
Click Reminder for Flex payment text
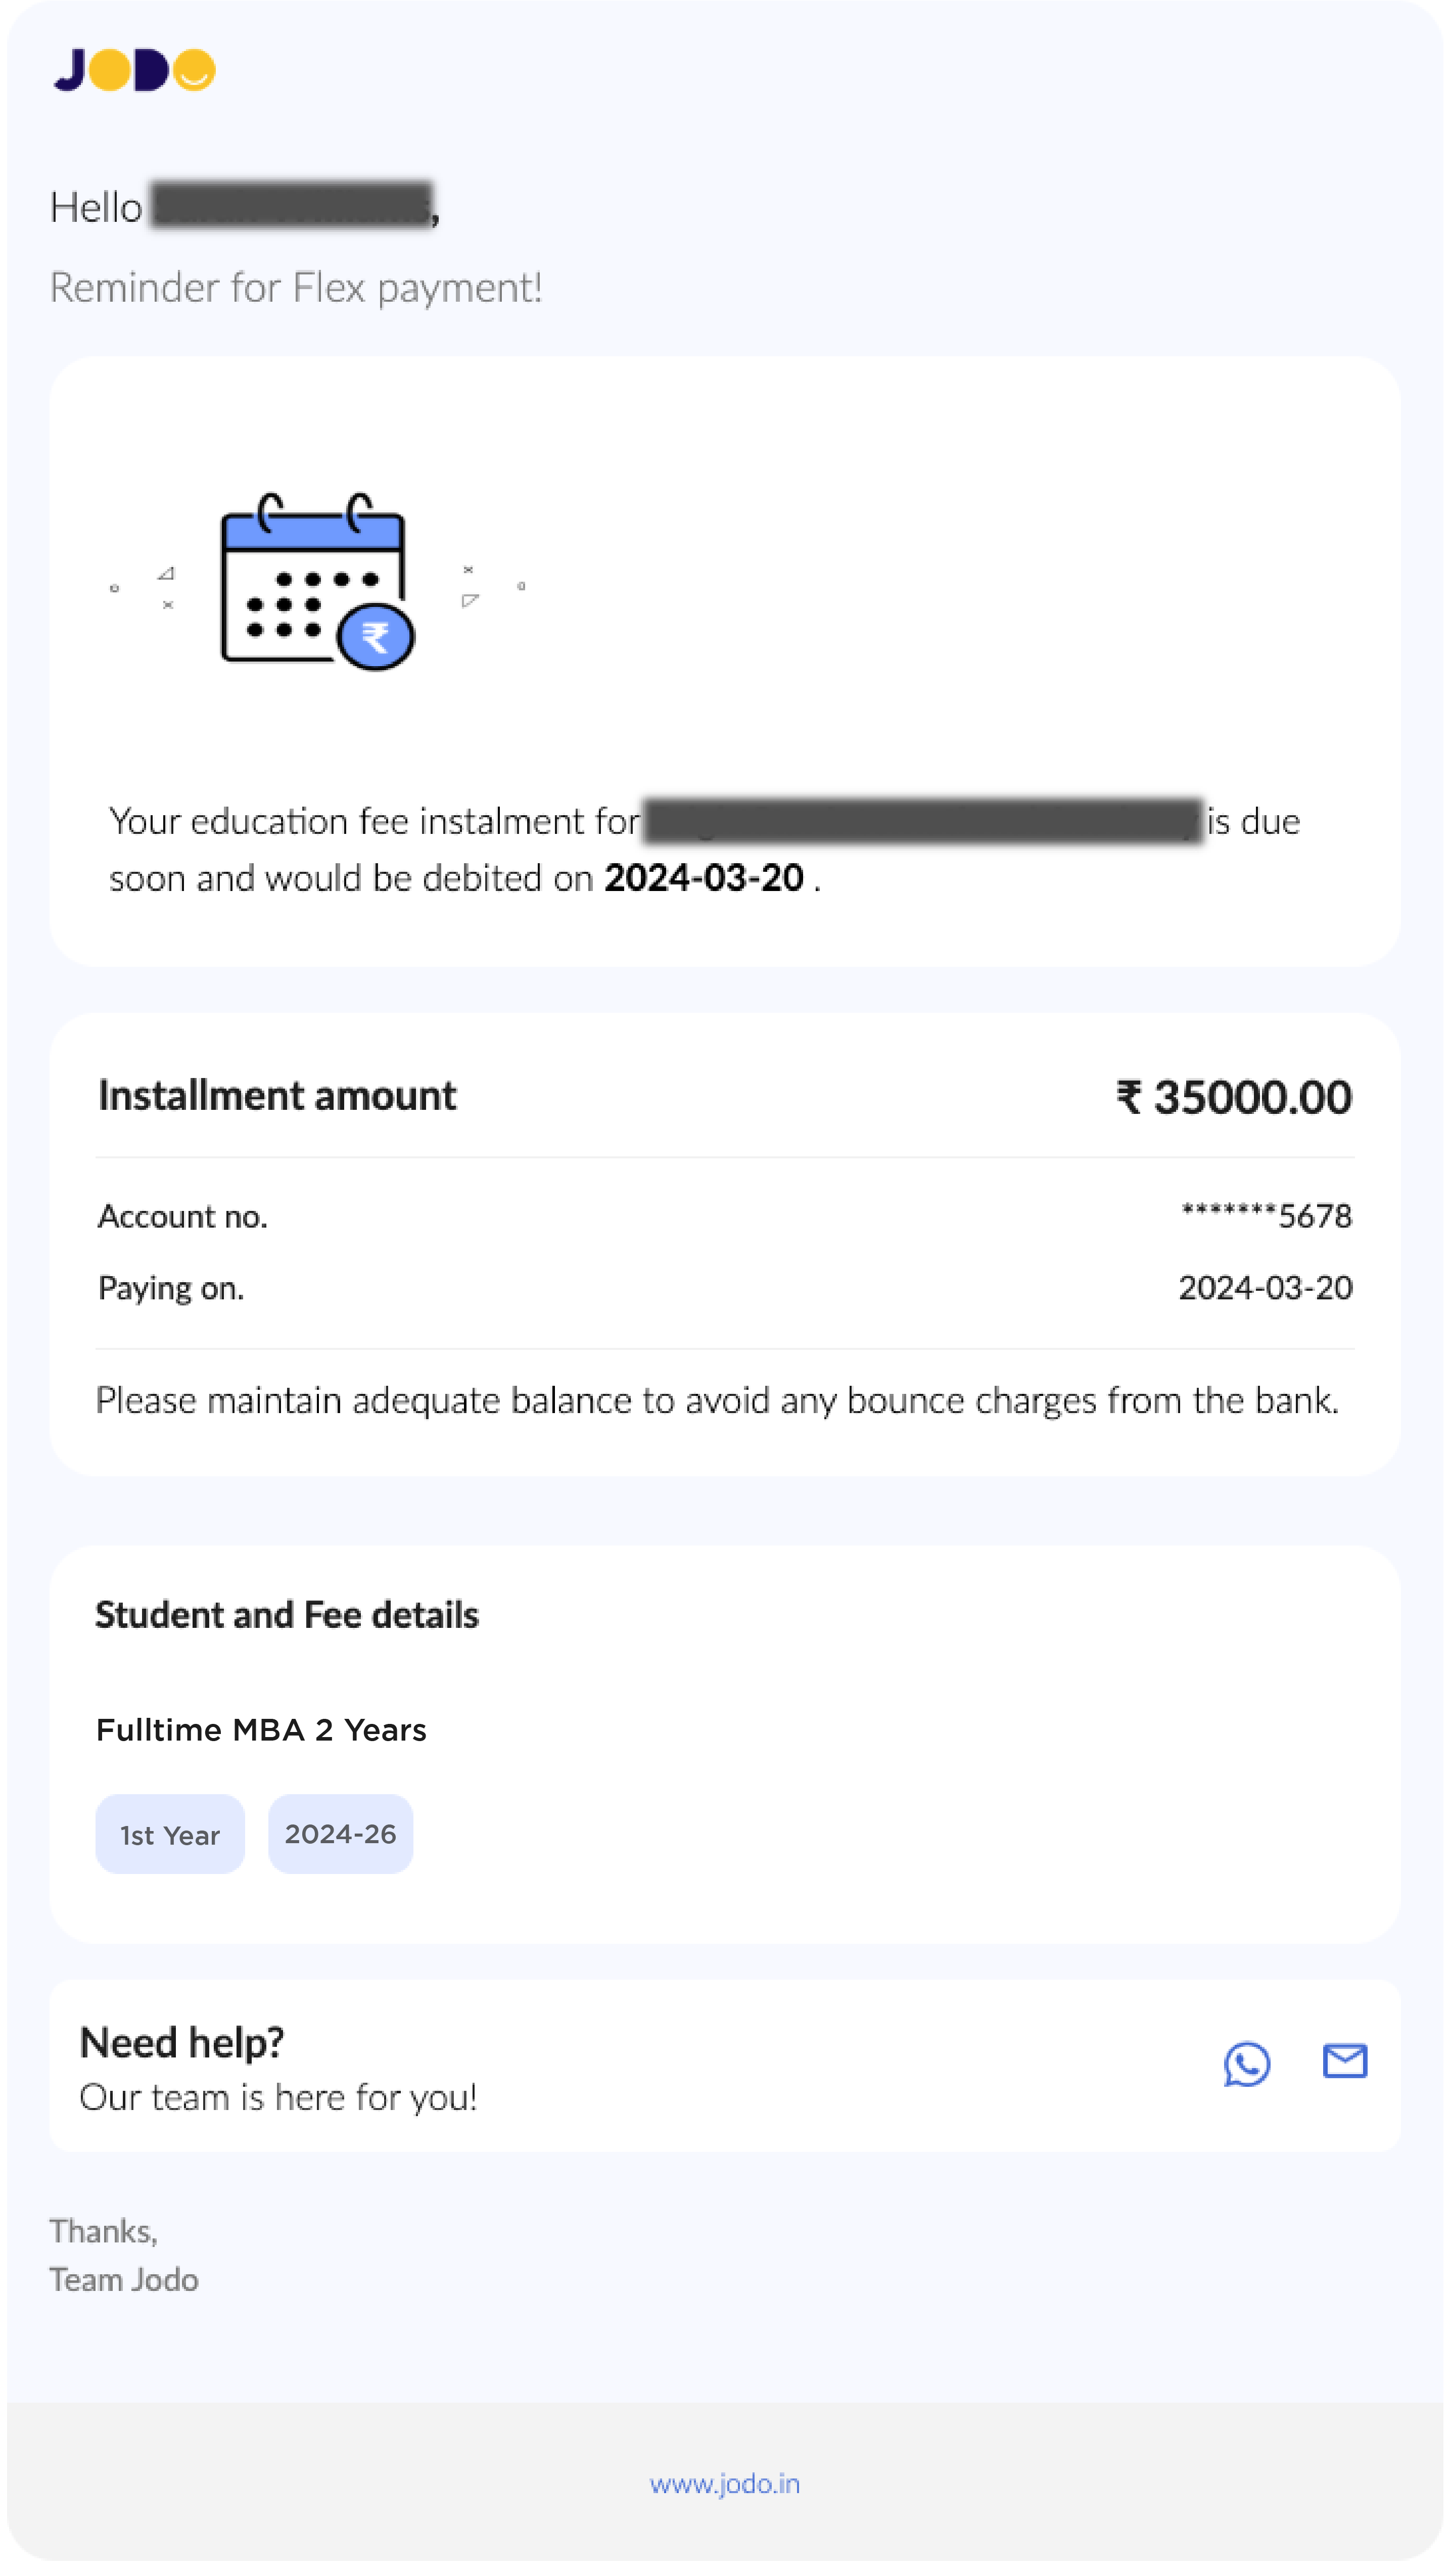click(296, 288)
